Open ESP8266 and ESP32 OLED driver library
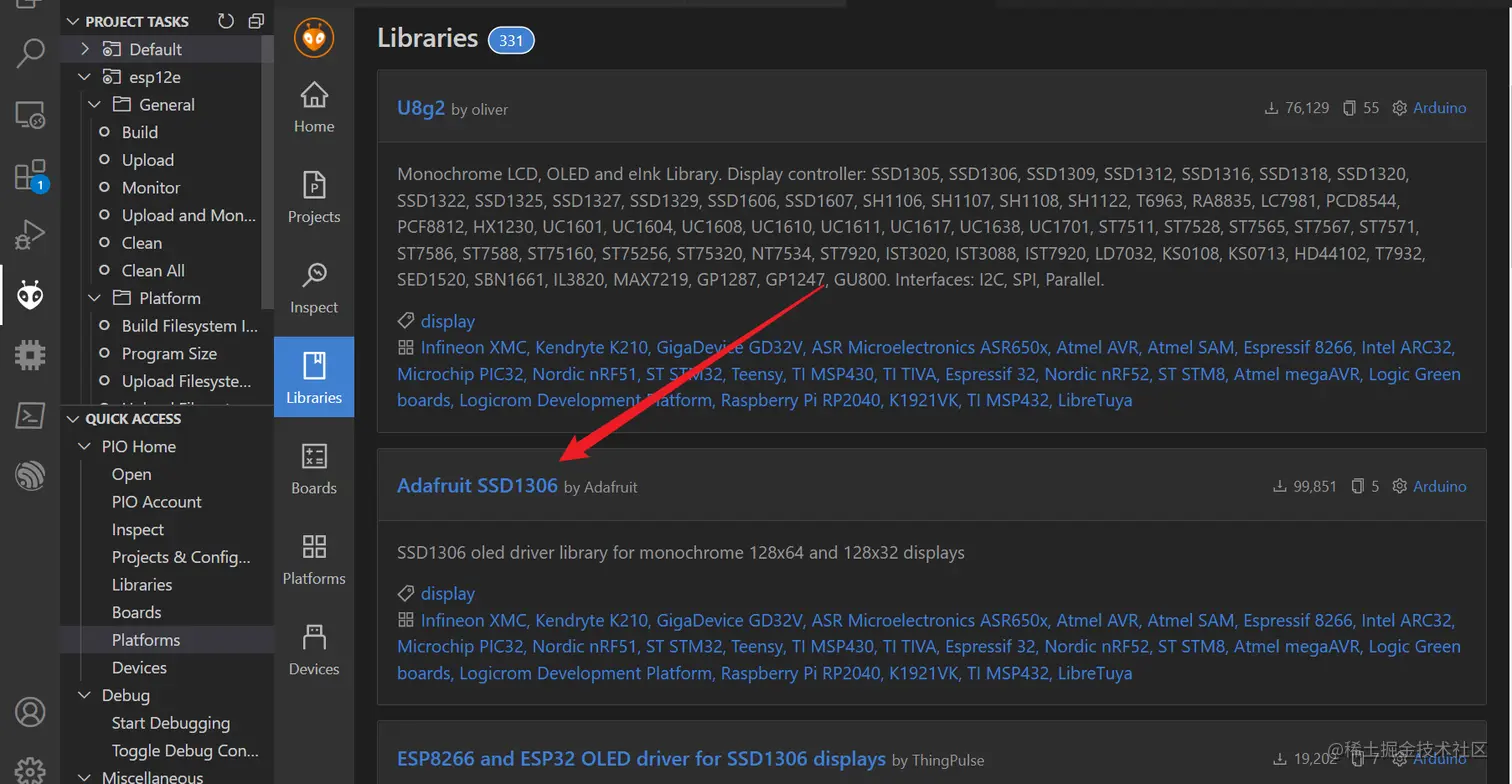This screenshot has height=784, width=1512. pos(641,758)
